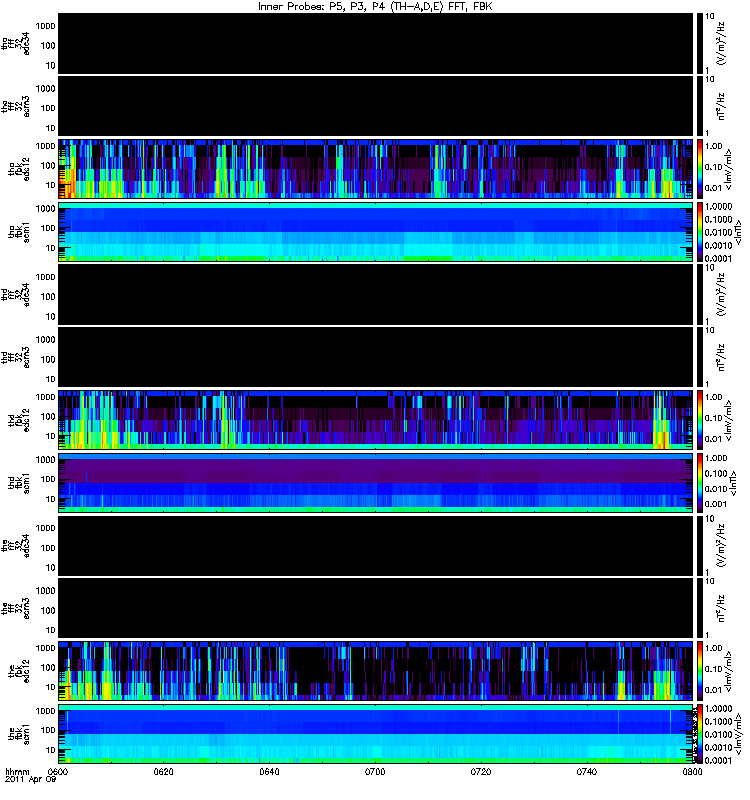The image size is (750, 800).
Task: Click the 0720 time axis label
Action: (481, 771)
